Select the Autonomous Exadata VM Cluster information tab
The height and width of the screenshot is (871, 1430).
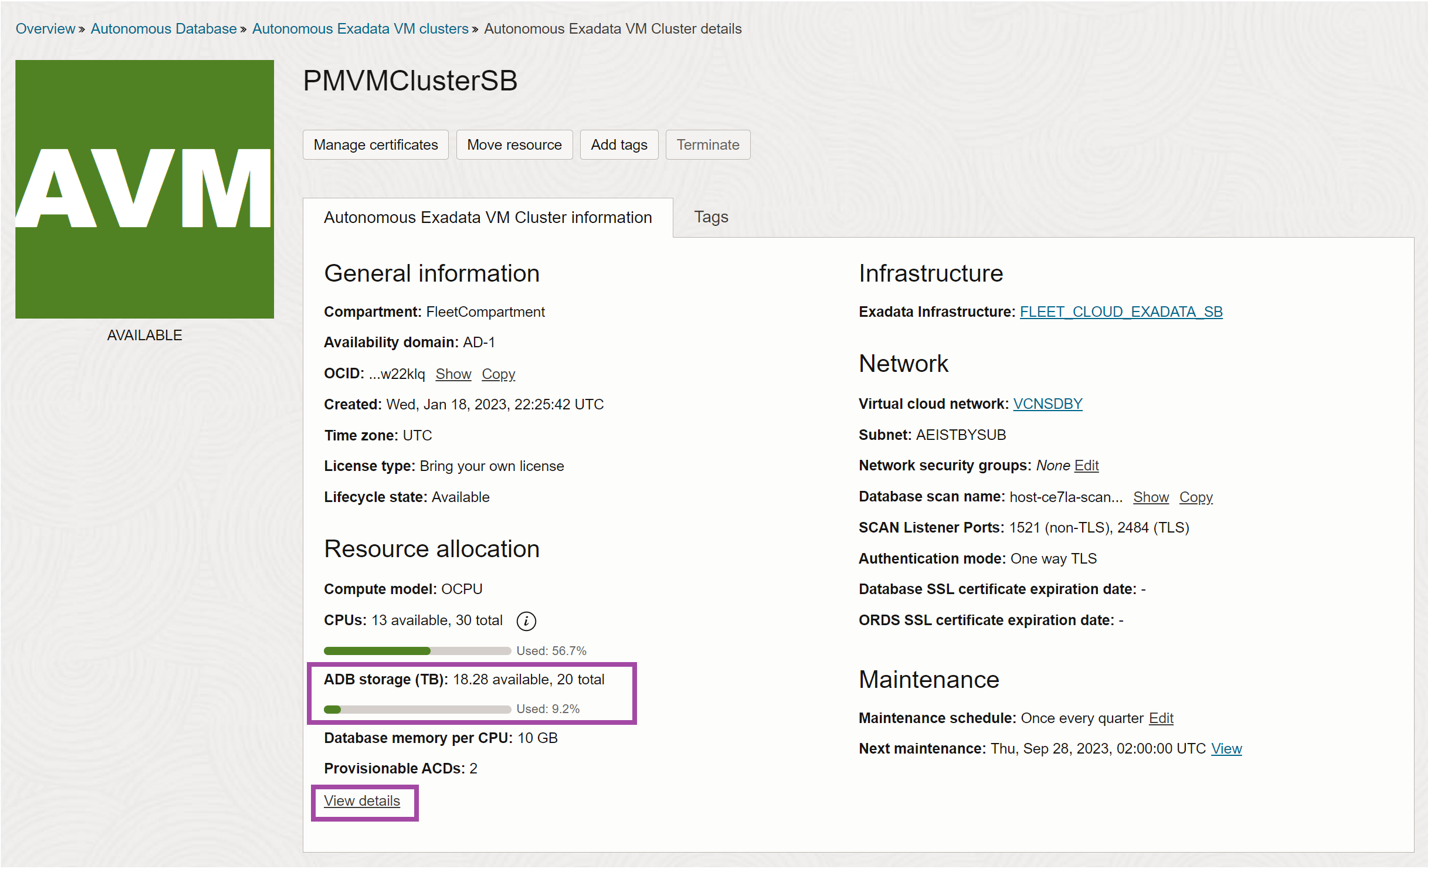click(x=487, y=217)
